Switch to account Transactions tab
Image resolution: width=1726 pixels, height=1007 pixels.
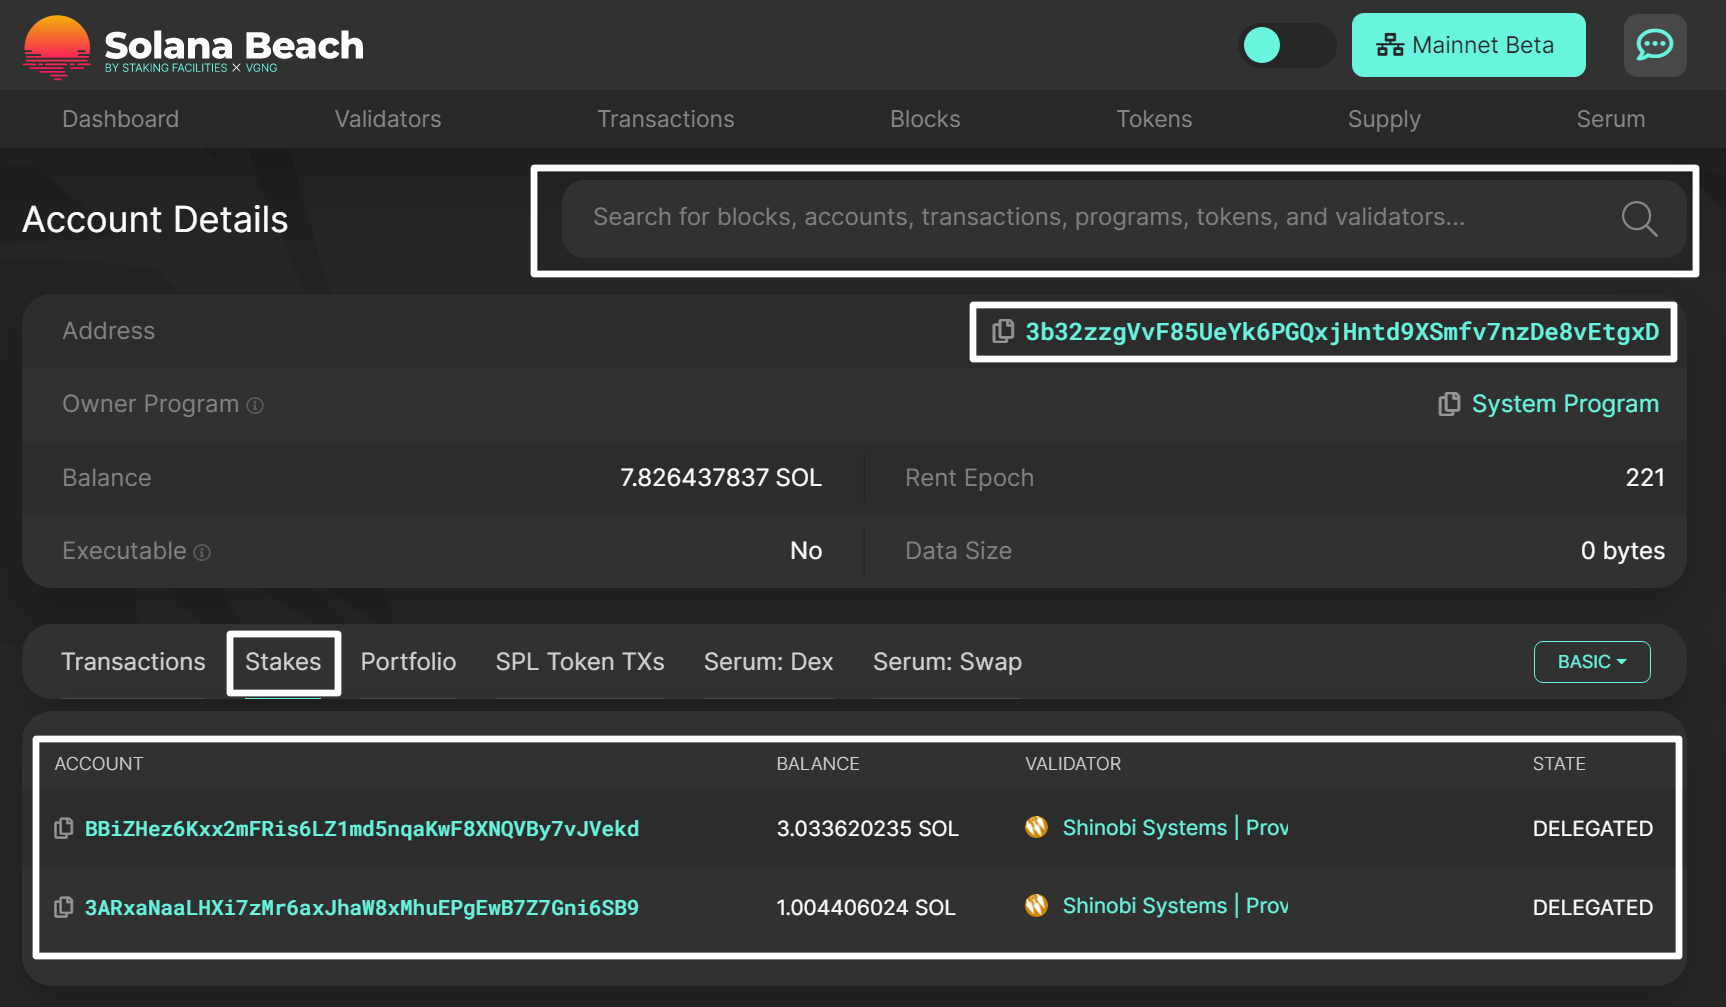[x=133, y=662]
